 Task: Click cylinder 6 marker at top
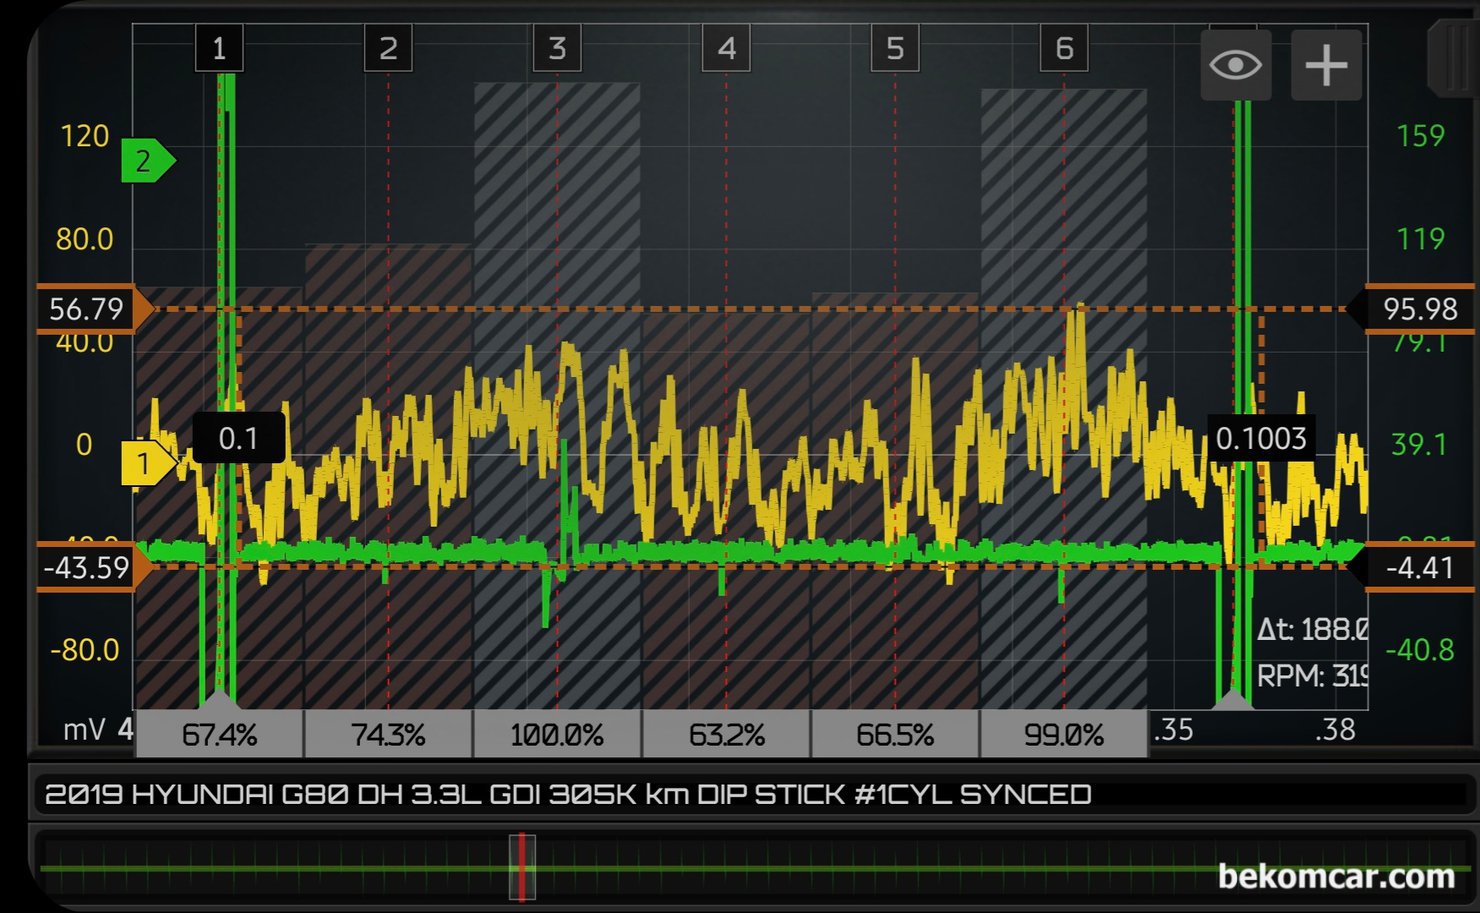(1064, 48)
